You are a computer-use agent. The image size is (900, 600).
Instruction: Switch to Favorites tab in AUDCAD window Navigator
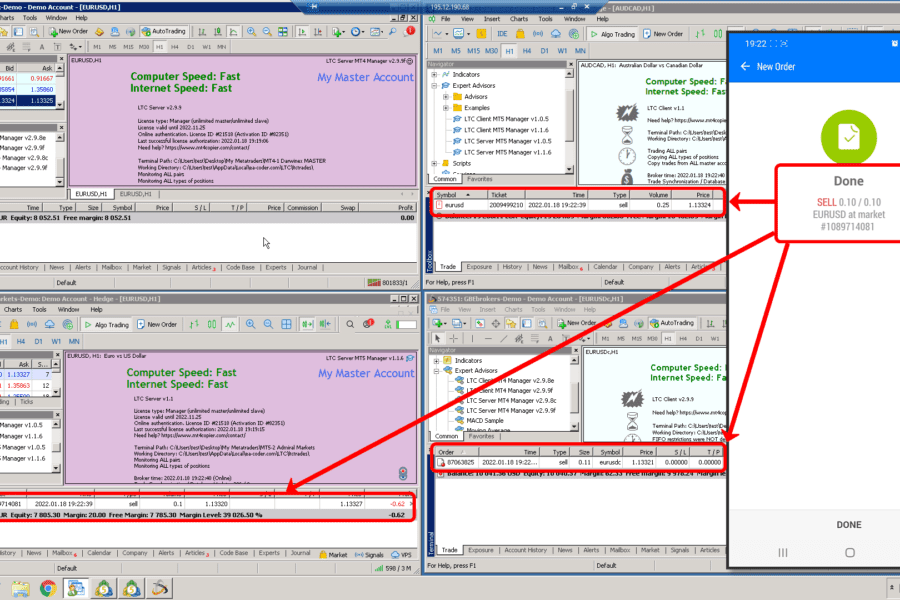(480, 179)
